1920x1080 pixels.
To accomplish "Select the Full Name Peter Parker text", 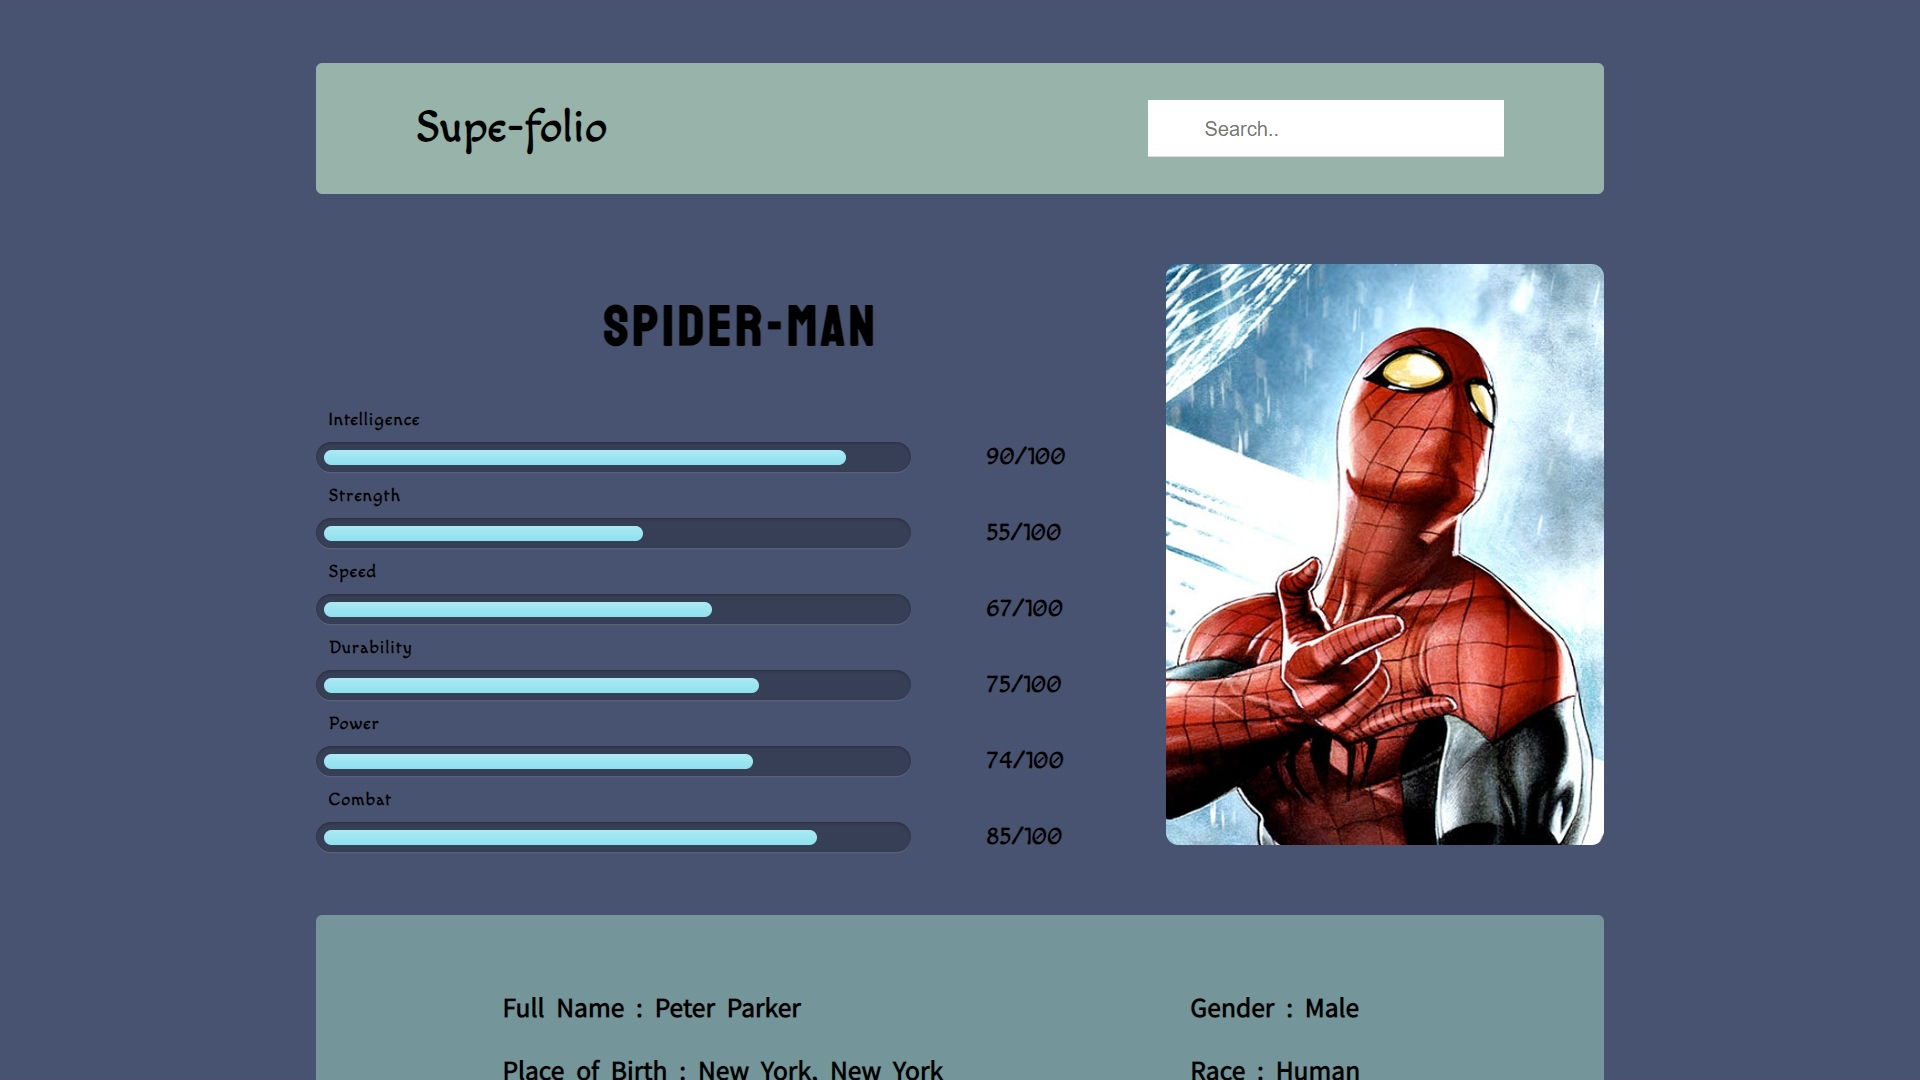I will [651, 1008].
